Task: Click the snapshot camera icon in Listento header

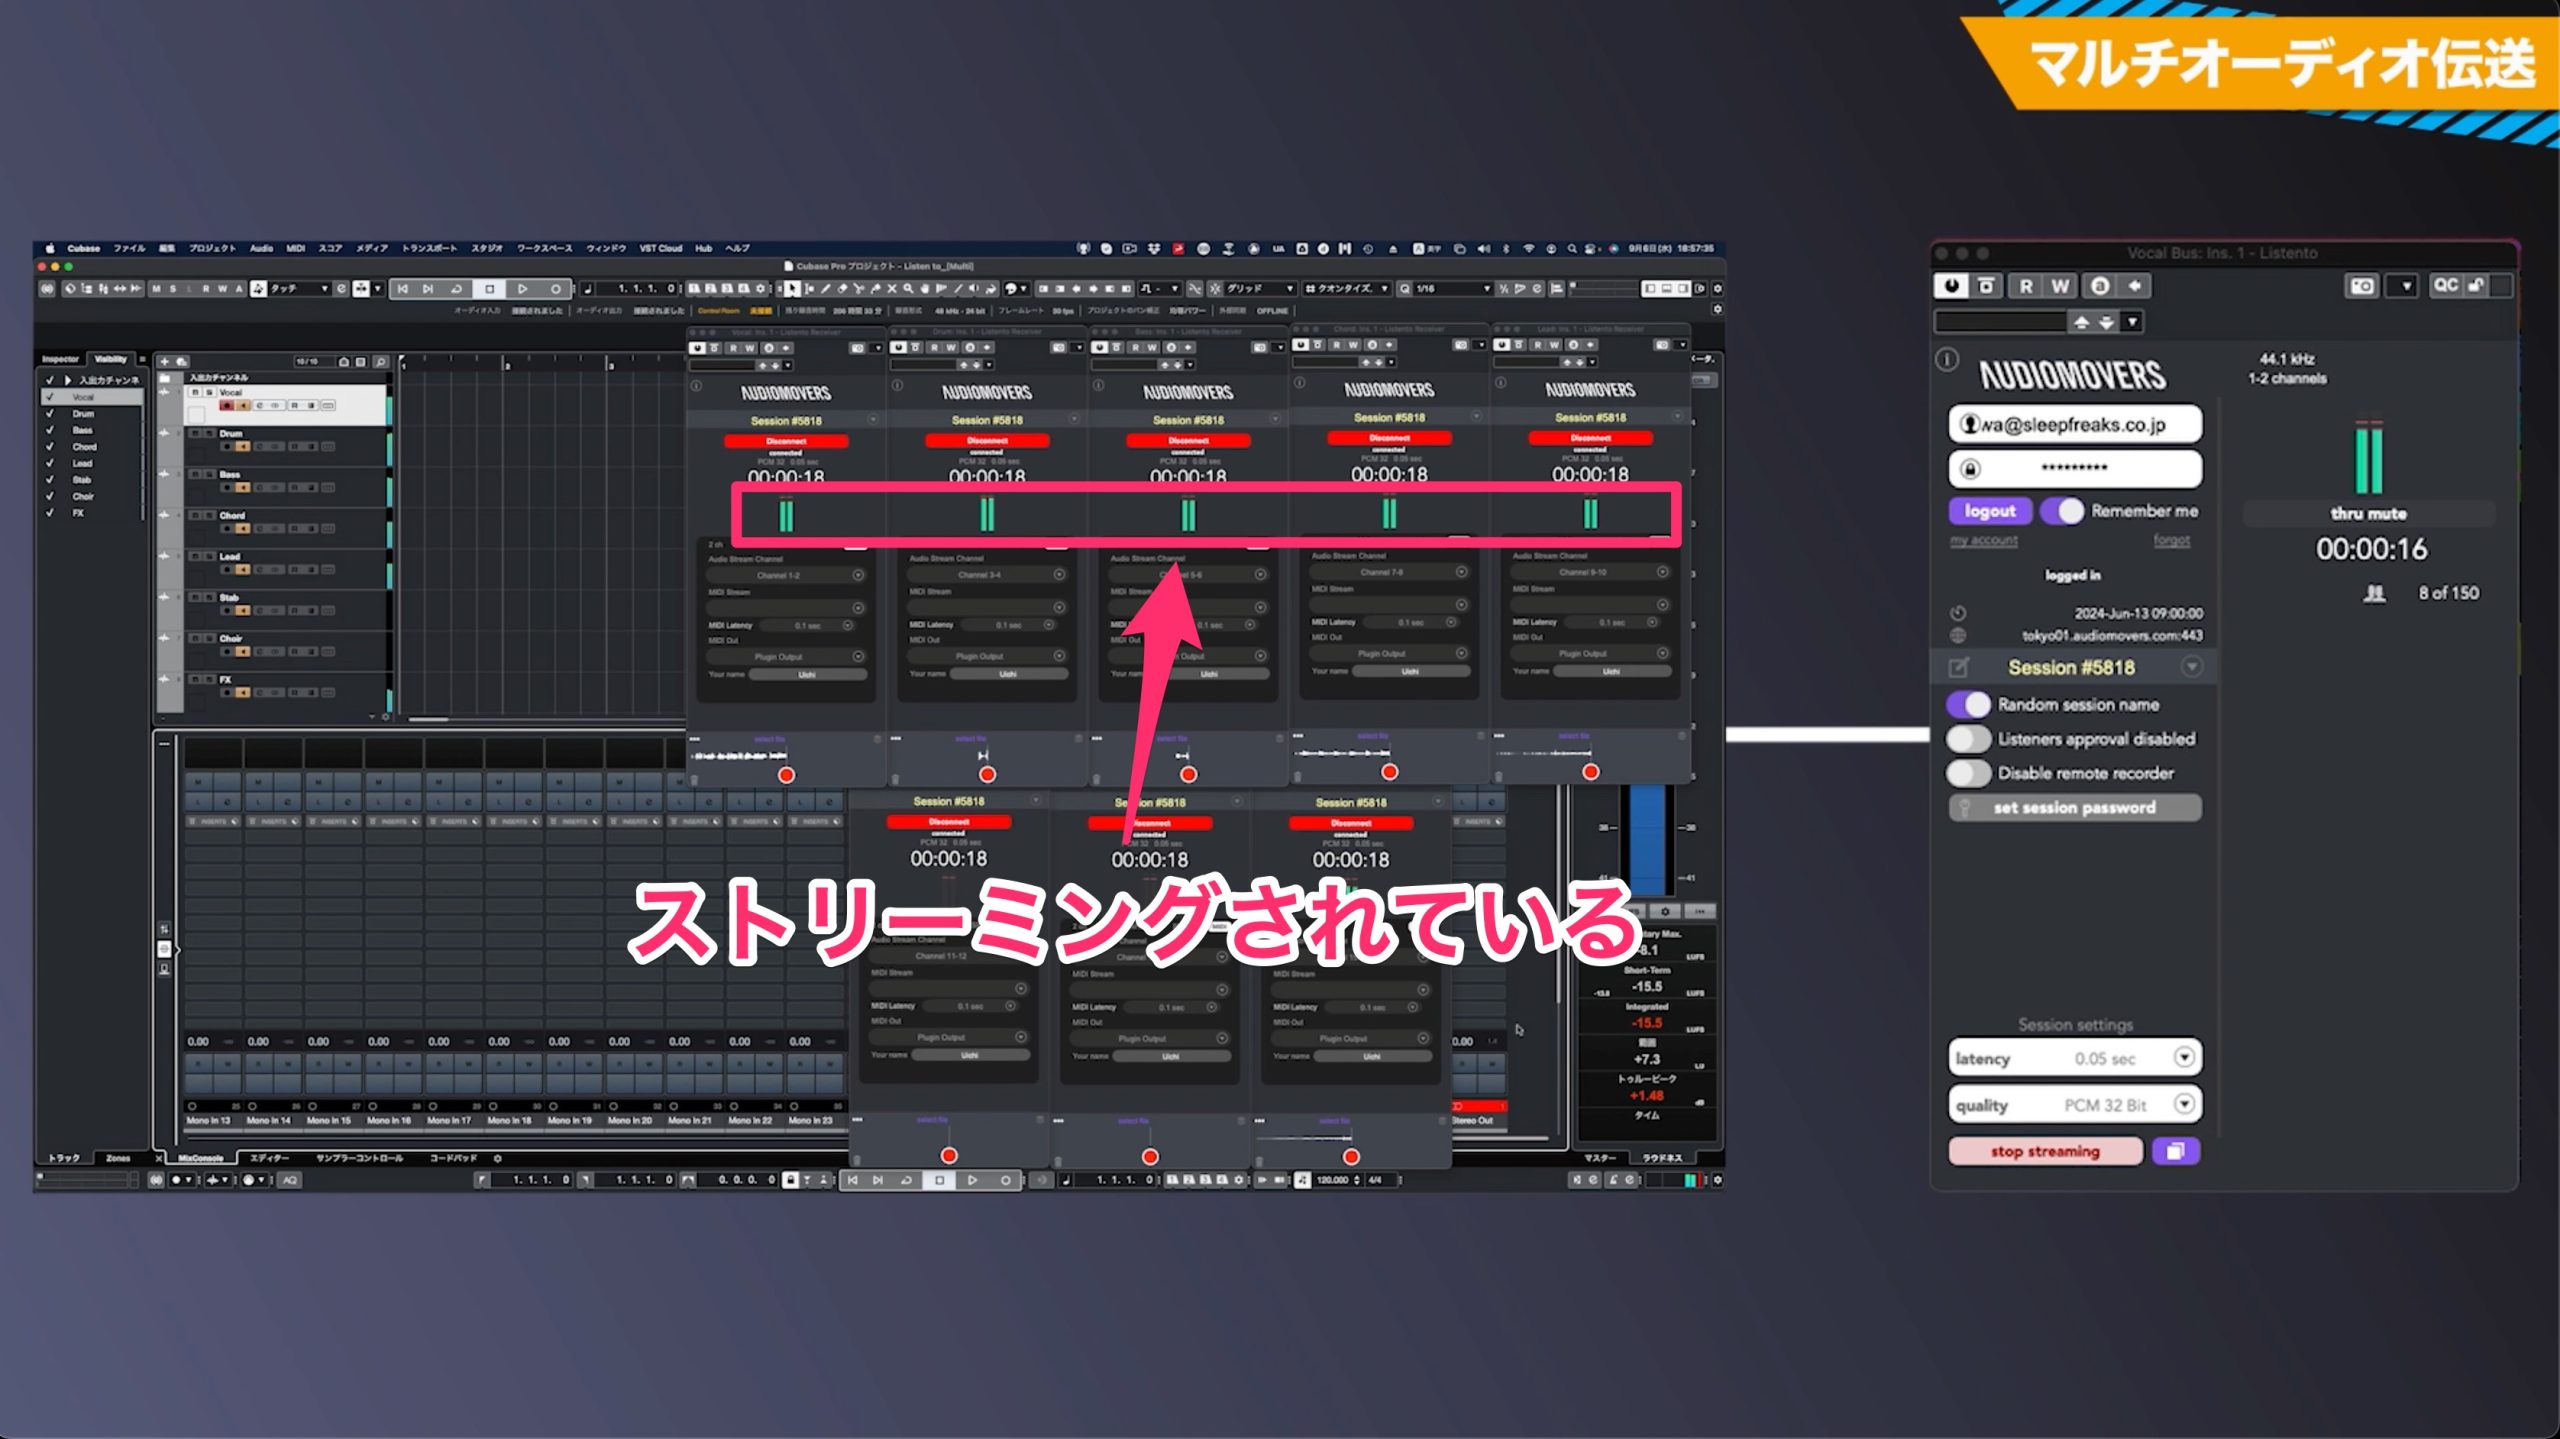Action: tap(2362, 286)
